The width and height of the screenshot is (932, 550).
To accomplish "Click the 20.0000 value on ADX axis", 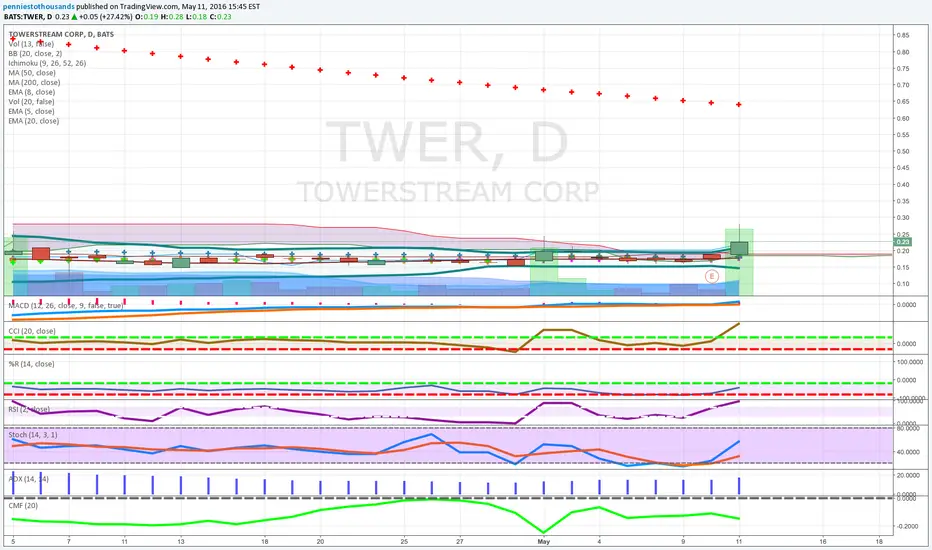I will (x=908, y=475).
